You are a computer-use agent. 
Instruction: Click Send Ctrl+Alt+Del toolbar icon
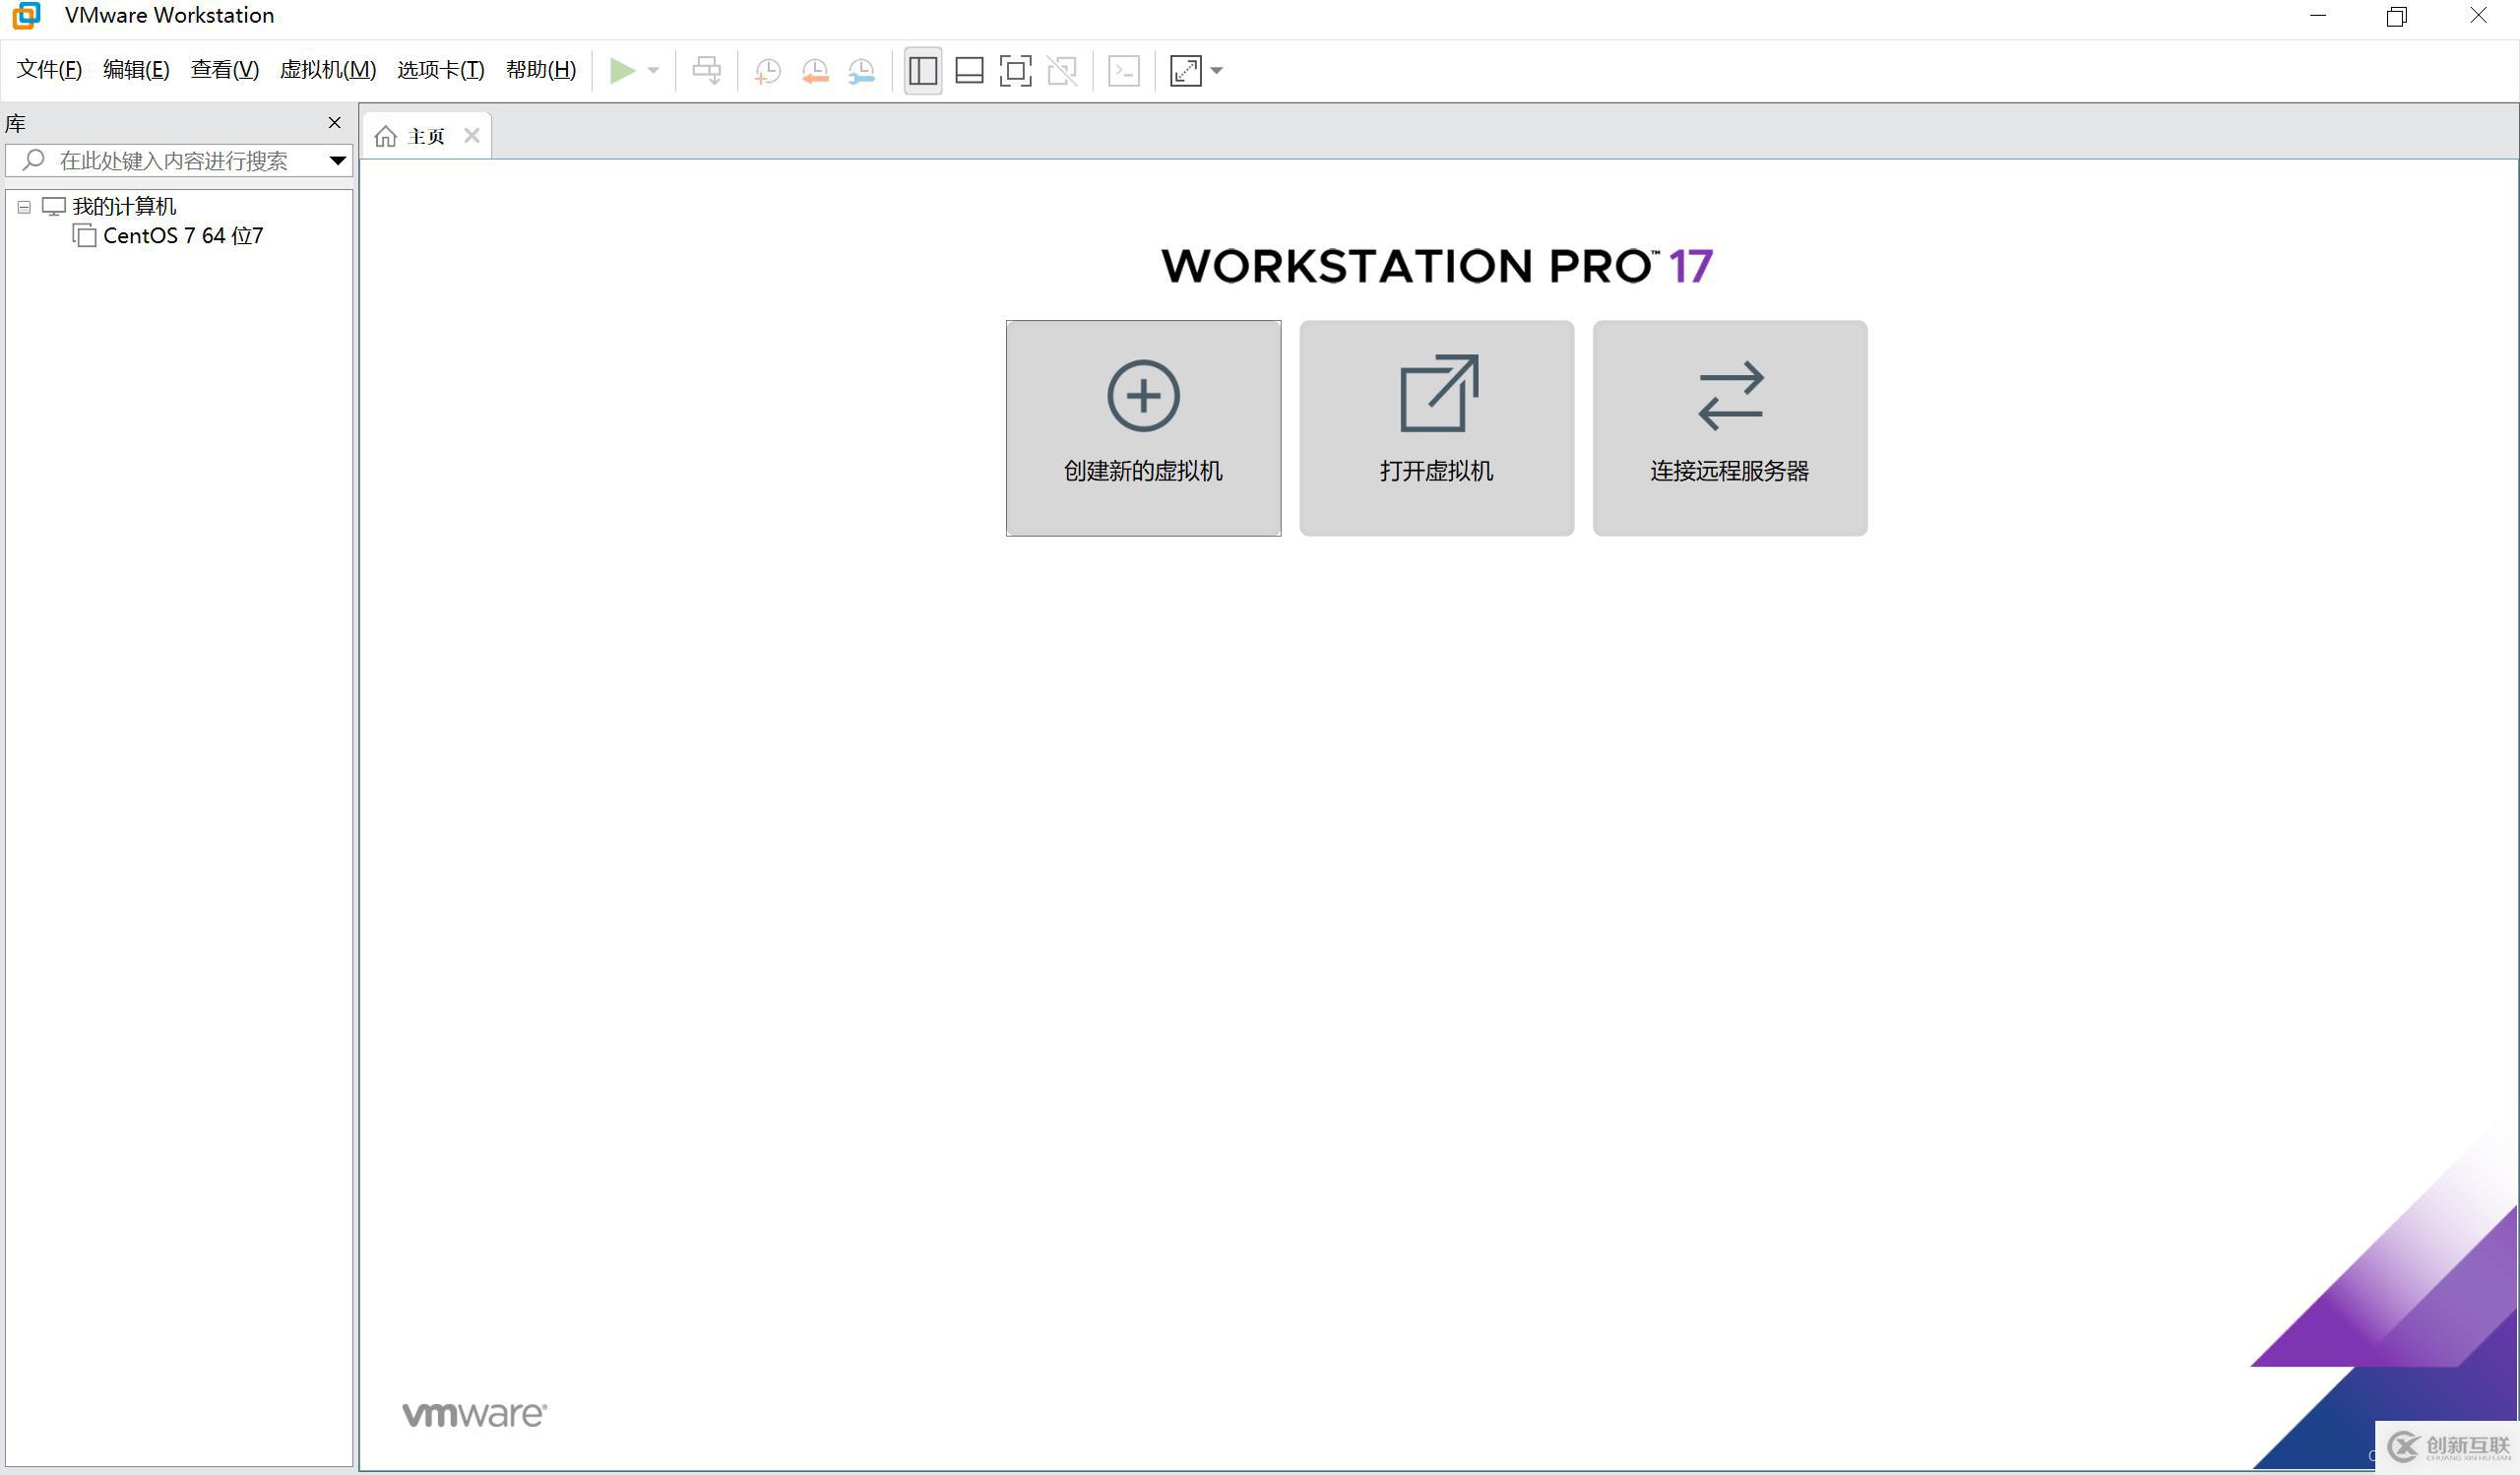click(x=707, y=70)
